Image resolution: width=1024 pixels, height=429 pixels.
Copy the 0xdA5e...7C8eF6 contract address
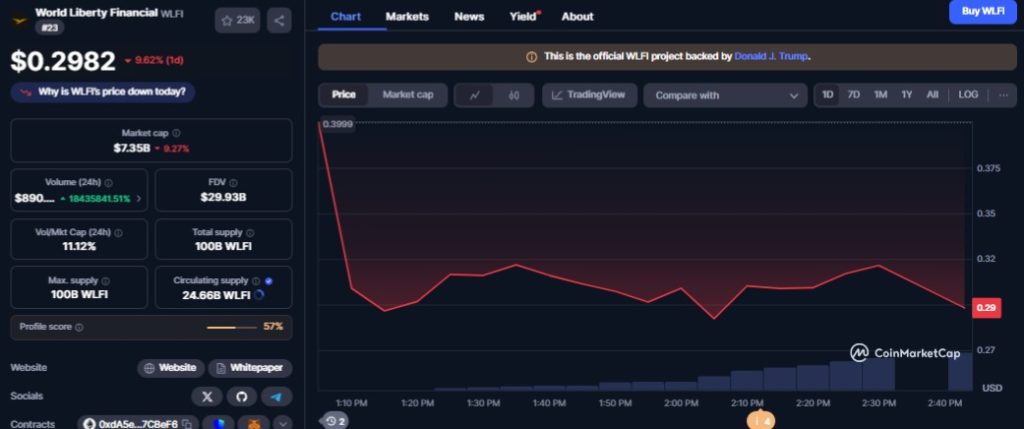[187, 424]
